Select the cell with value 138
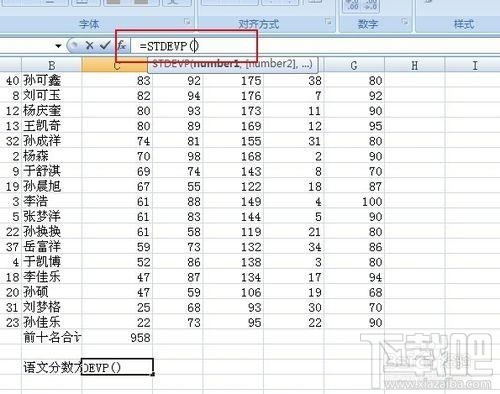This screenshot has width=500, height=394. tap(233, 262)
